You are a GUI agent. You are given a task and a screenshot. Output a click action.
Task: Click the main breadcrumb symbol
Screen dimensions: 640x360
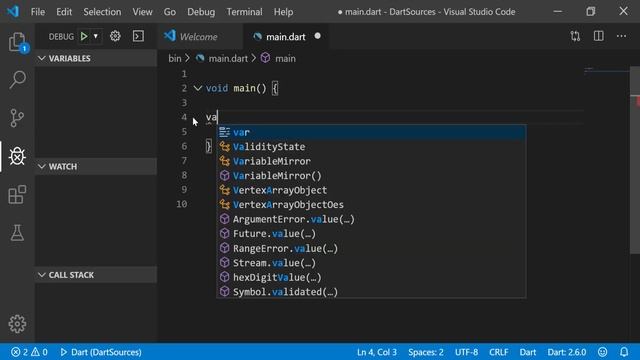click(285, 58)
